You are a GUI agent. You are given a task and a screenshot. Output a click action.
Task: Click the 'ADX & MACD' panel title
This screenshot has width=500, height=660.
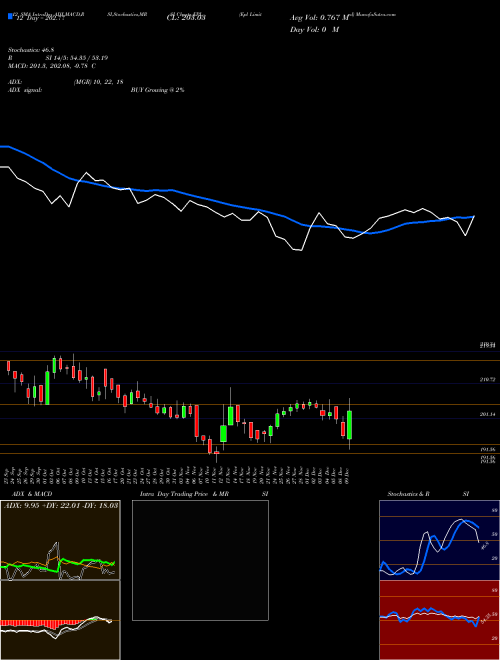tap(32, 494)
